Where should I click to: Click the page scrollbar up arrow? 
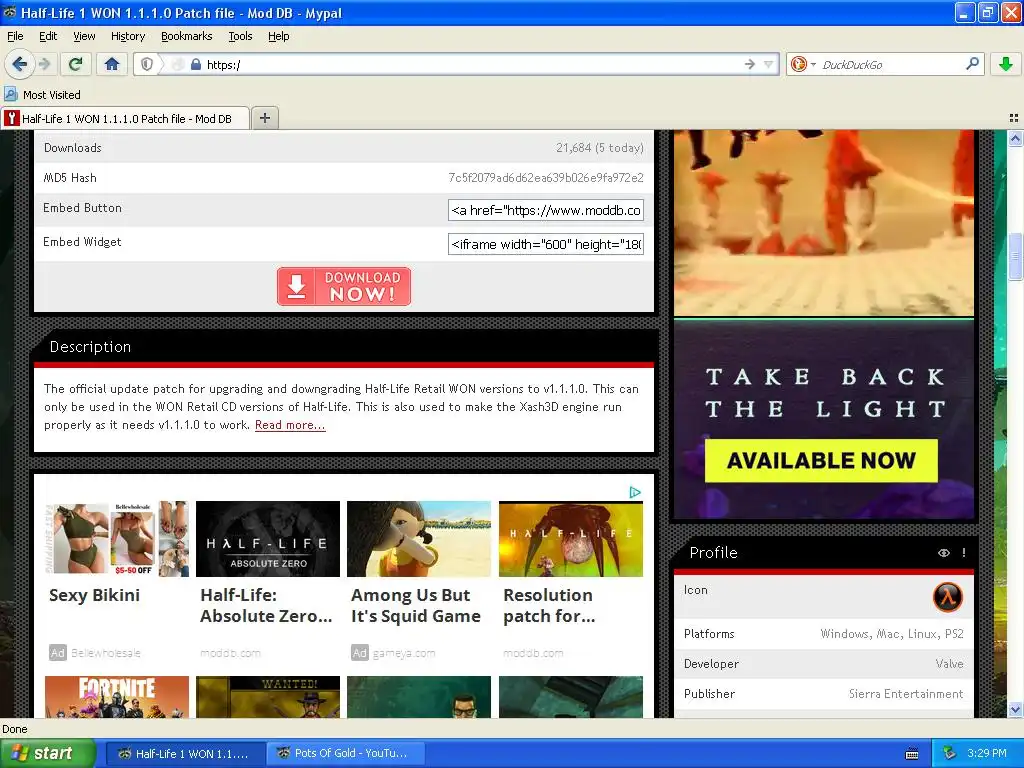tap(1015, 138)
